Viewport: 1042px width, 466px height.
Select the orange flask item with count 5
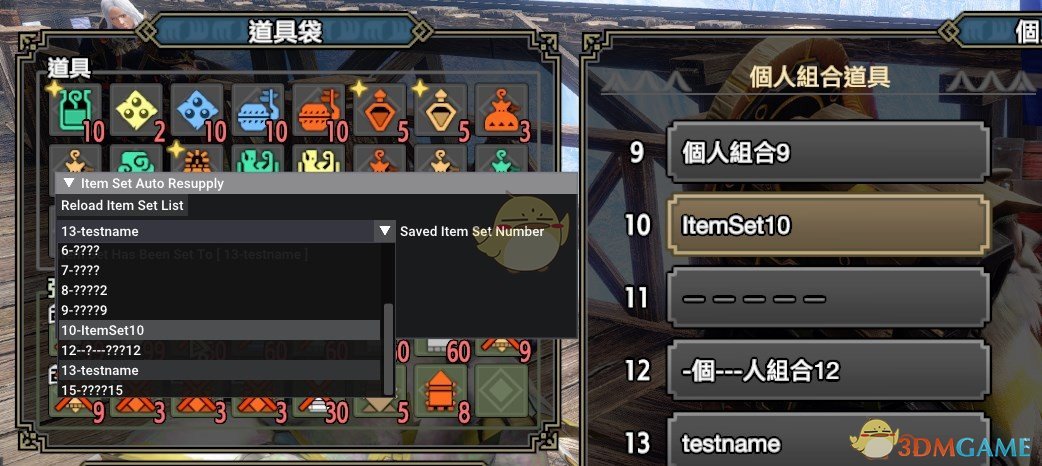[x=380, y=110]
